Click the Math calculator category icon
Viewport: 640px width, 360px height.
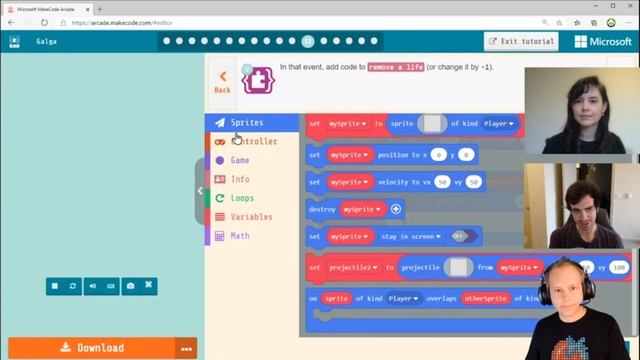click(x=220, y=236)
